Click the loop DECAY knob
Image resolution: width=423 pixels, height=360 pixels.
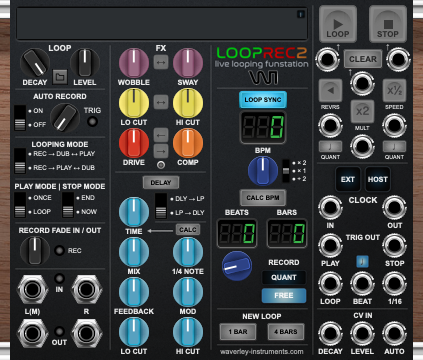(x=35, y=63)
